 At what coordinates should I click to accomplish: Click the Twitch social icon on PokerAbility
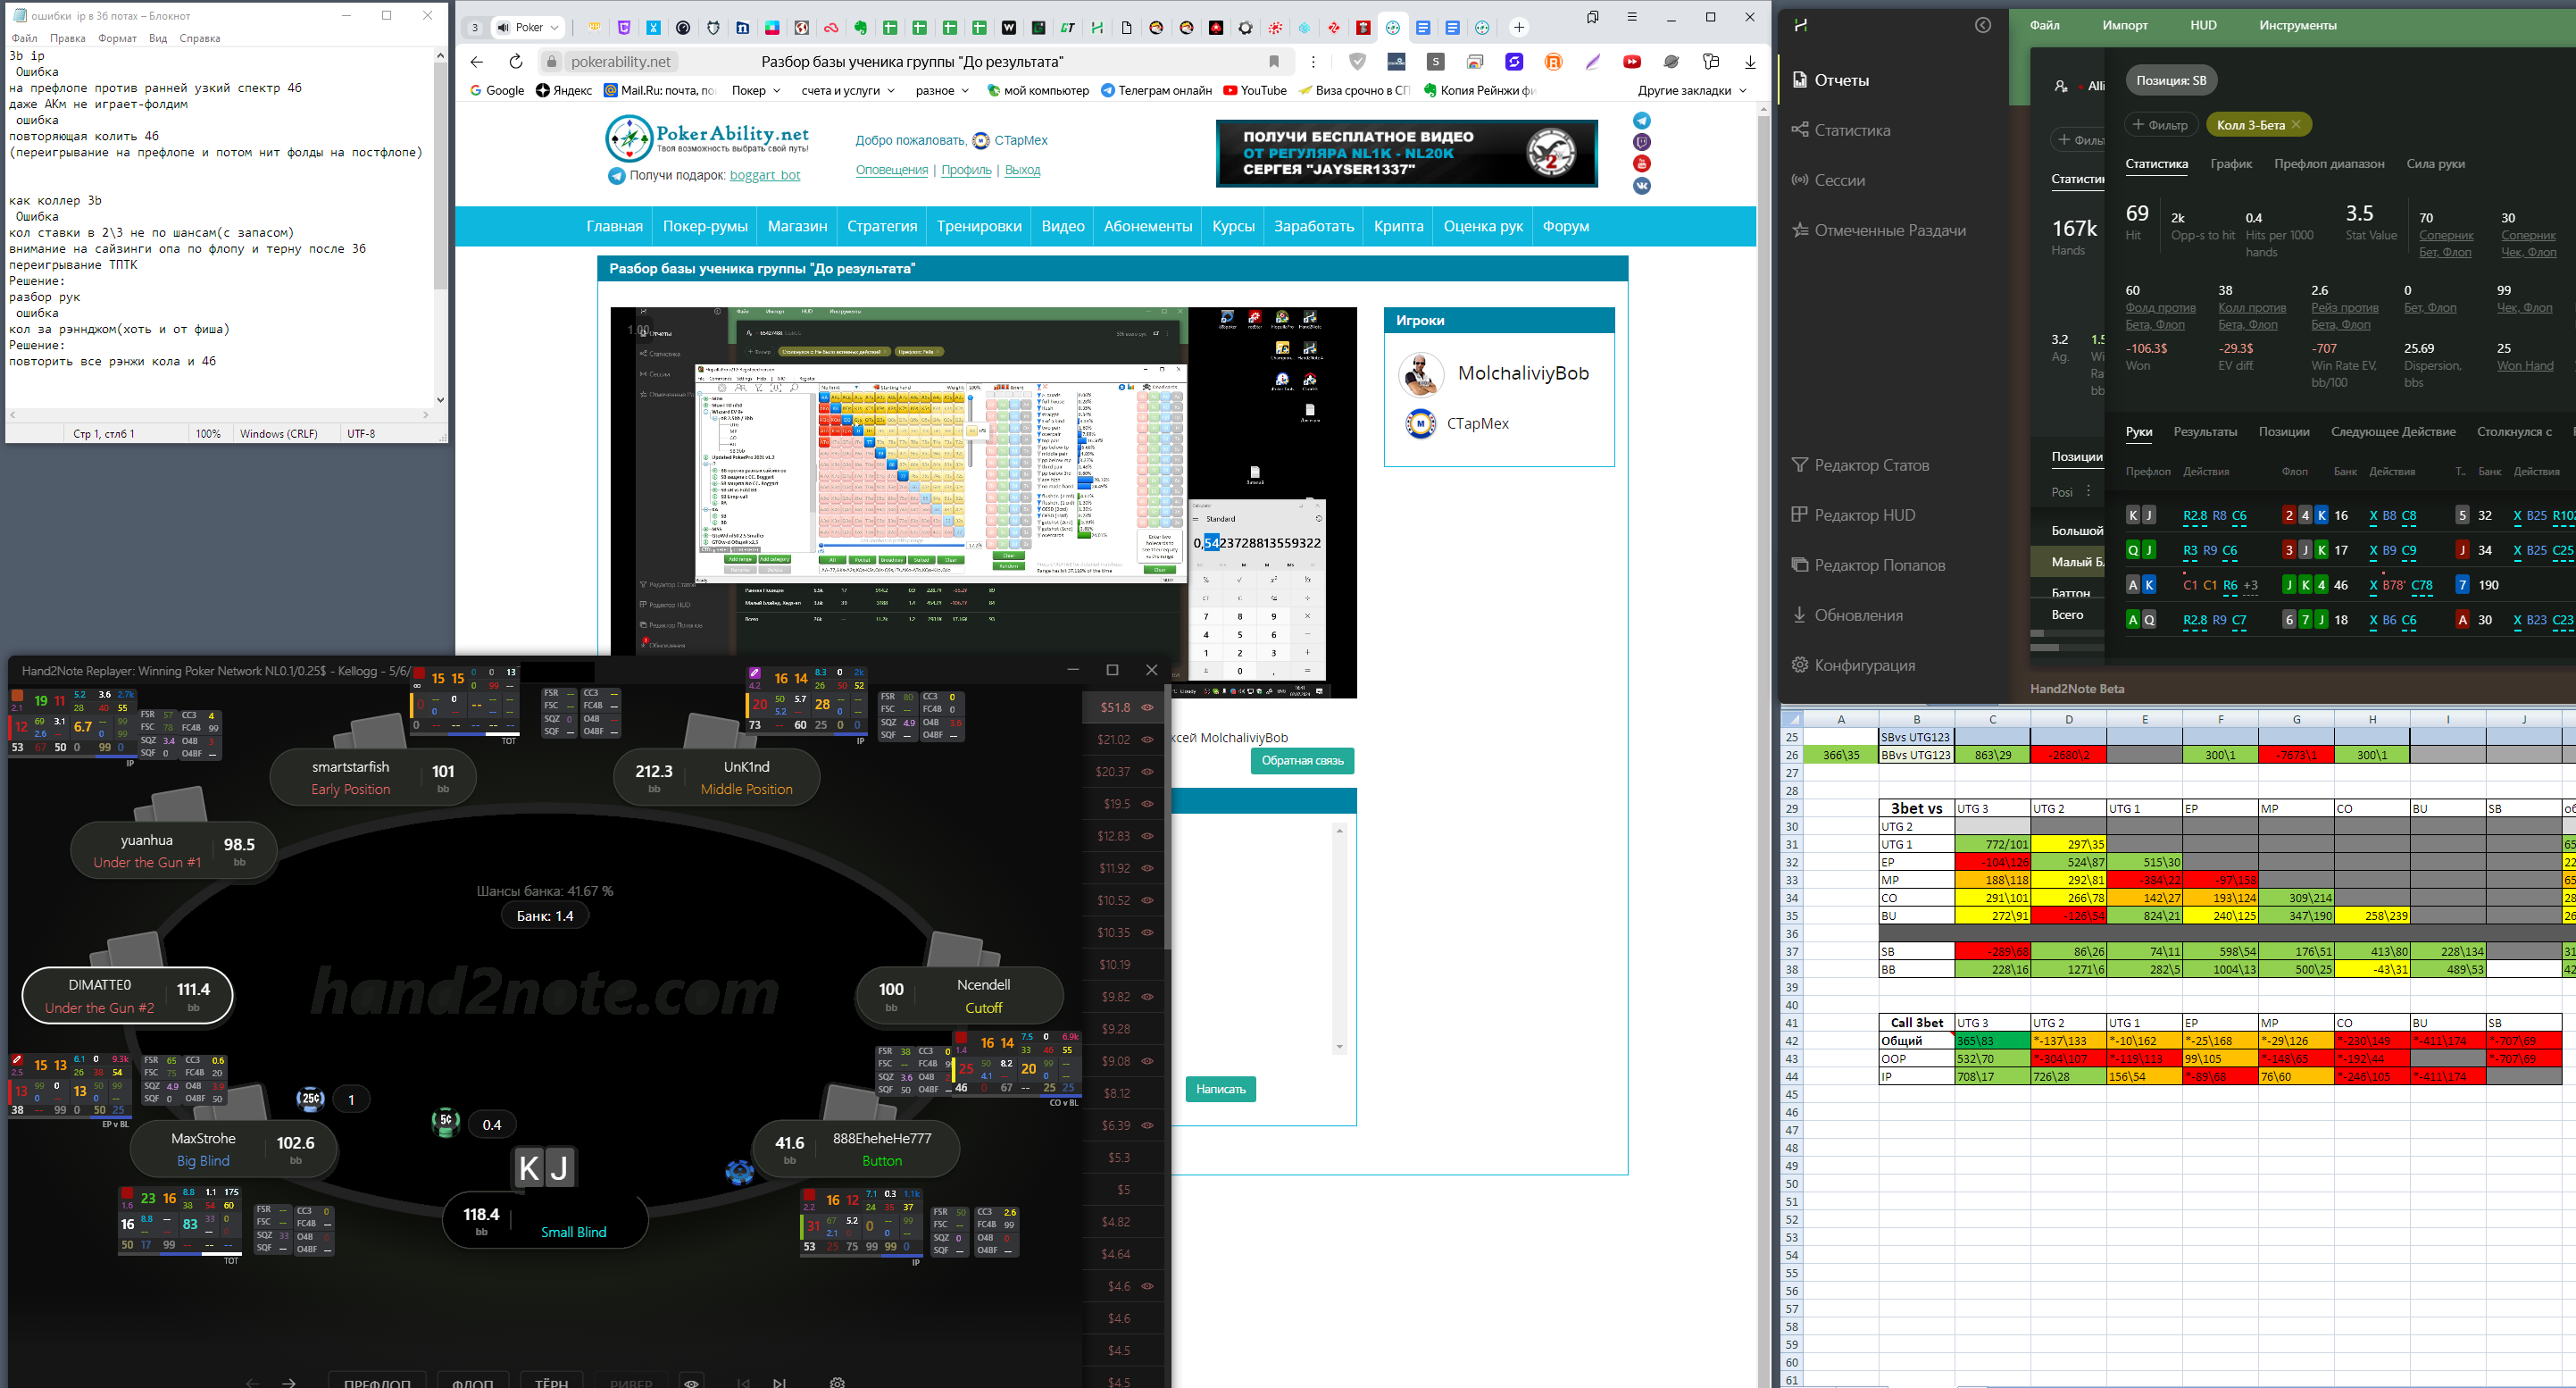(1642, 142)
